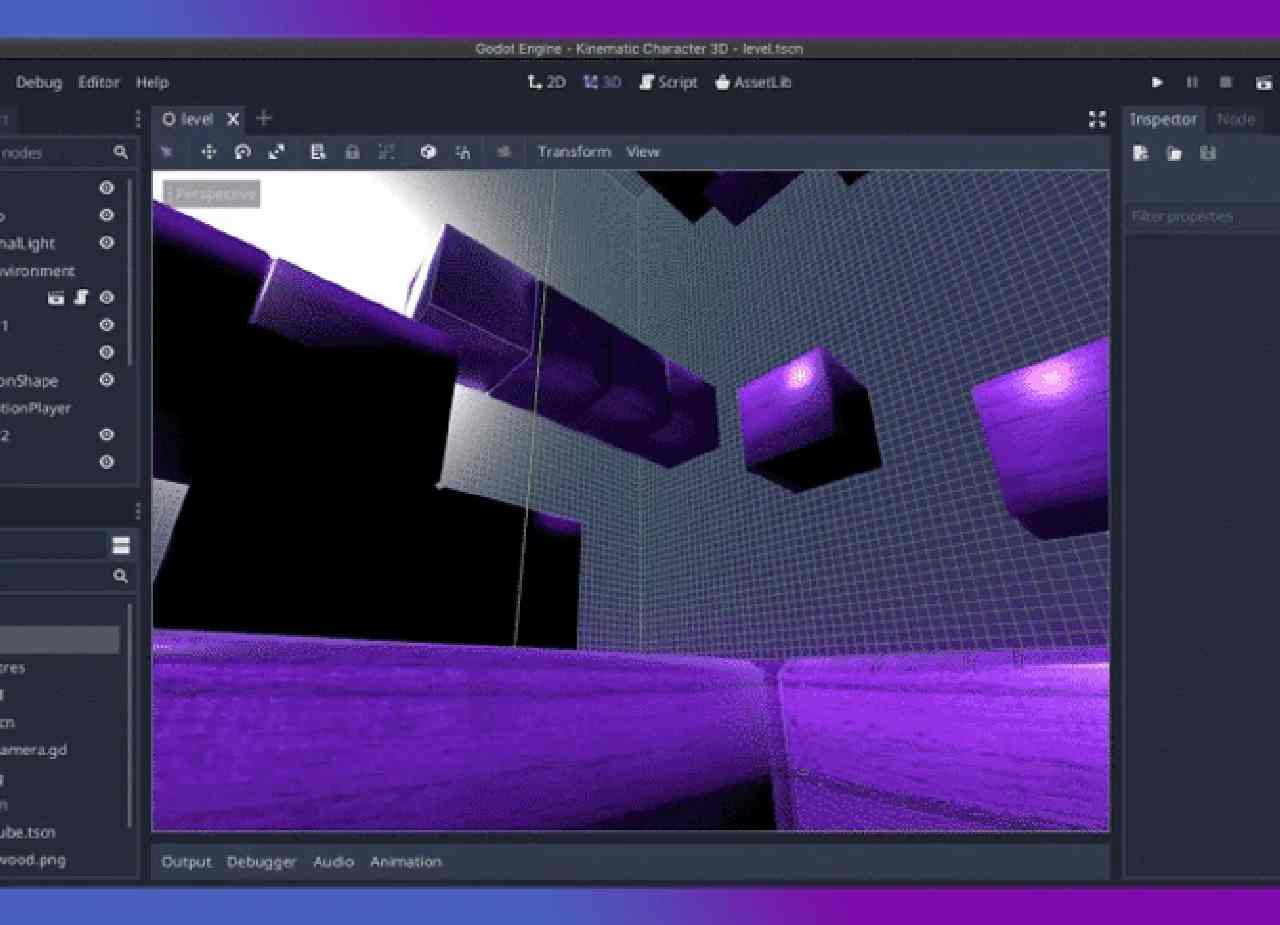The width and height of the screenshot is (1280, 925).
Task: Toggle visibility eye beside the script icon row
Action: tap(106, 298)
